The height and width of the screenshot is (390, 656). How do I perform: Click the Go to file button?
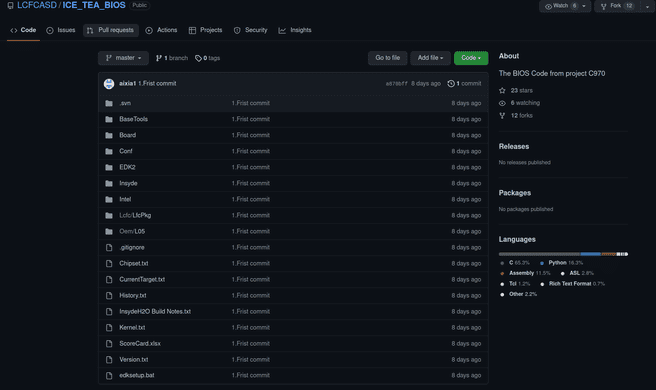pos(387,58)
